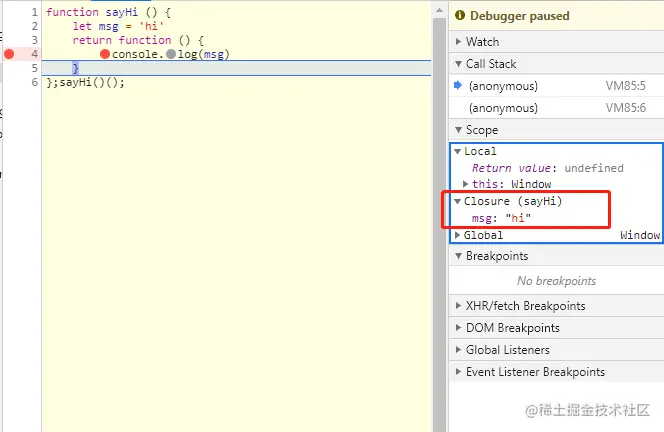Screen dimensions: 664x432
Task: Expand the Global scope group
Action: [x=458, y=235]
